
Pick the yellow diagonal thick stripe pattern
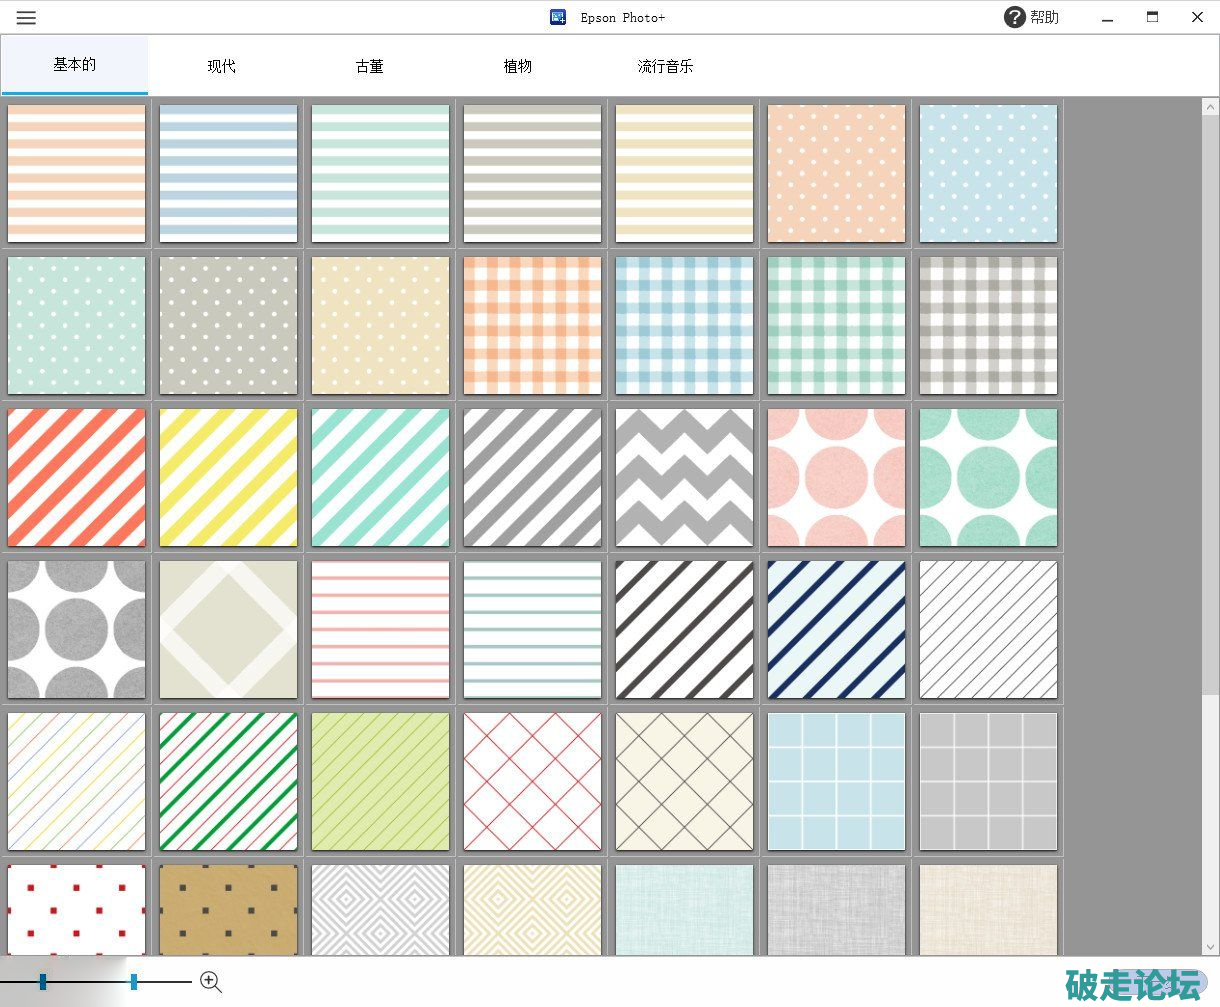(x=228, y=477)
